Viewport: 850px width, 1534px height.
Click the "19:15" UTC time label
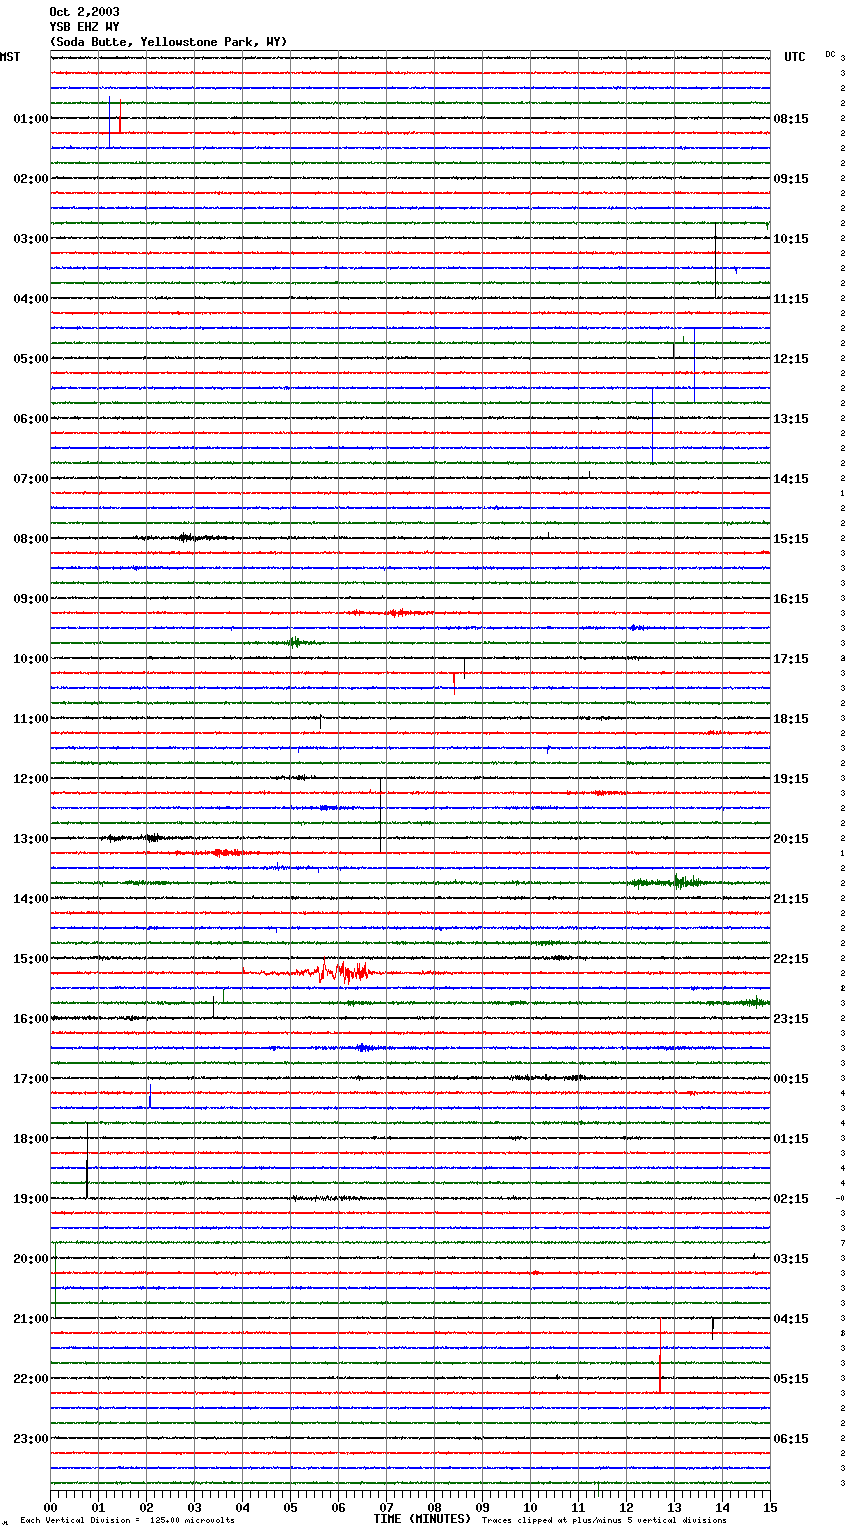pos(791,779)
